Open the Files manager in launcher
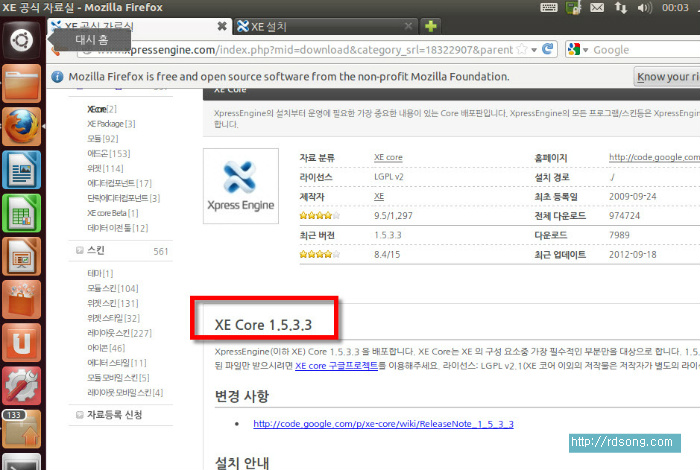Viewport: 700px width, 470px height. (x=21, y=83)
